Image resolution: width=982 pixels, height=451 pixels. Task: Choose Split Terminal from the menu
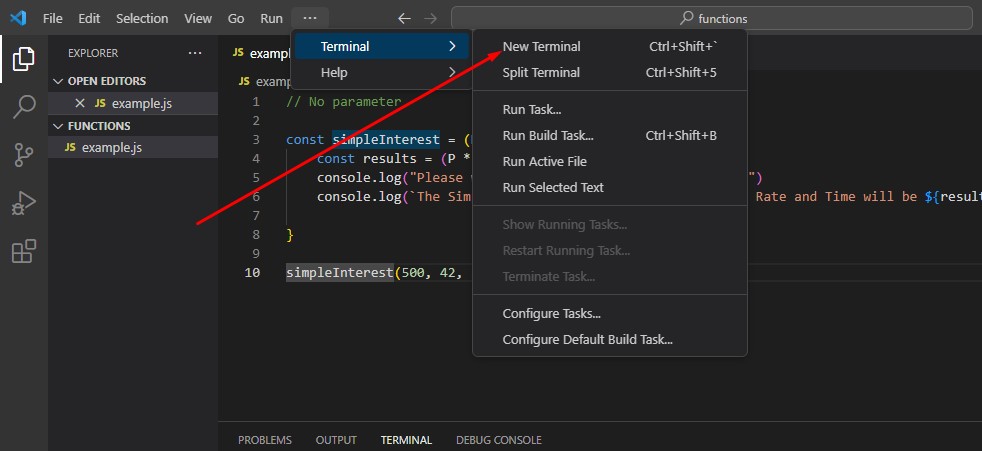pos(609,73)
